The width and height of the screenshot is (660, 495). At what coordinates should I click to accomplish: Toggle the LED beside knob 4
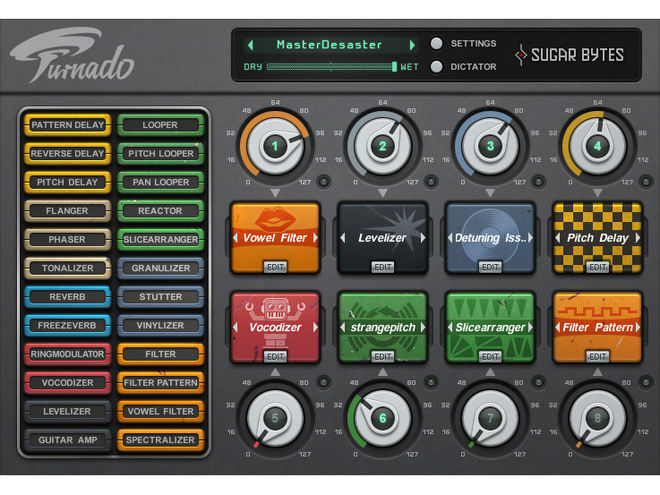[645, 181]
